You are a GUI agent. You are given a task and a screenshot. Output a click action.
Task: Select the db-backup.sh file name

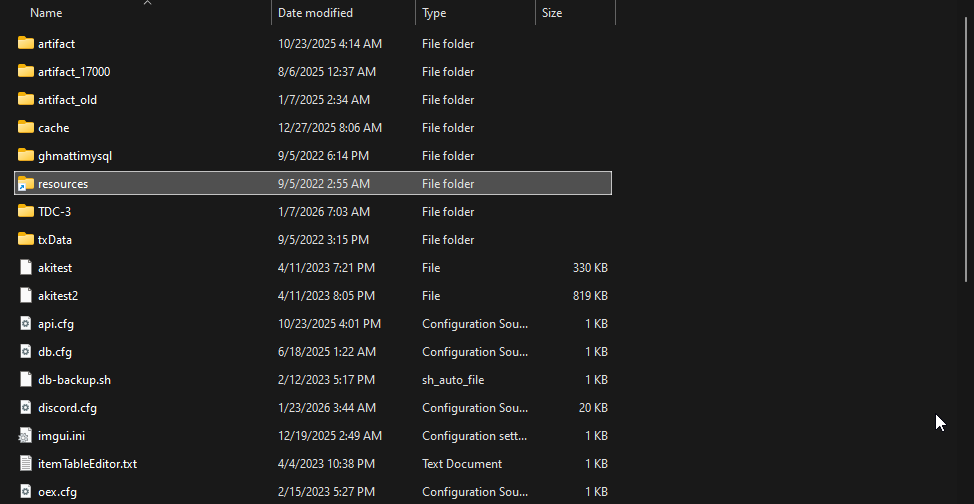(74, 379)
